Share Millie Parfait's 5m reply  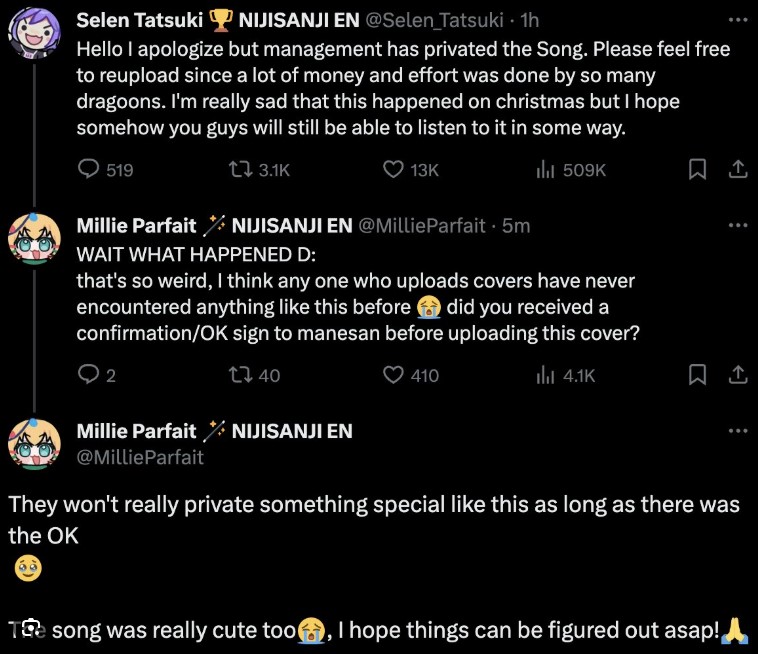738,375
